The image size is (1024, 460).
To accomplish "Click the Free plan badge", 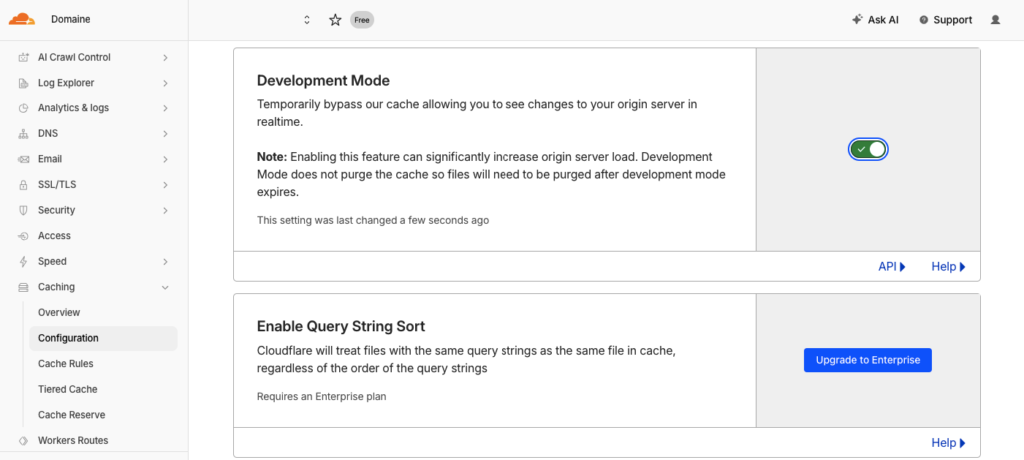I will pyautogui.click(x=362, y=20).
